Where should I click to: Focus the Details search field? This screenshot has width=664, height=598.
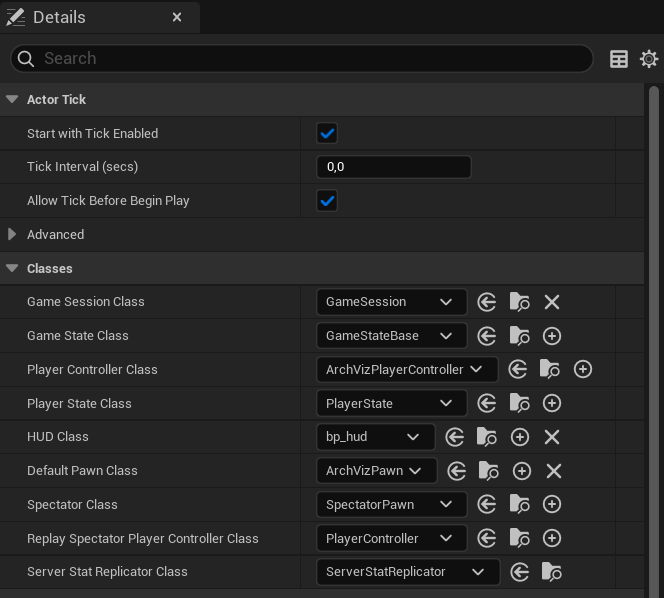(x=302, y=58)
